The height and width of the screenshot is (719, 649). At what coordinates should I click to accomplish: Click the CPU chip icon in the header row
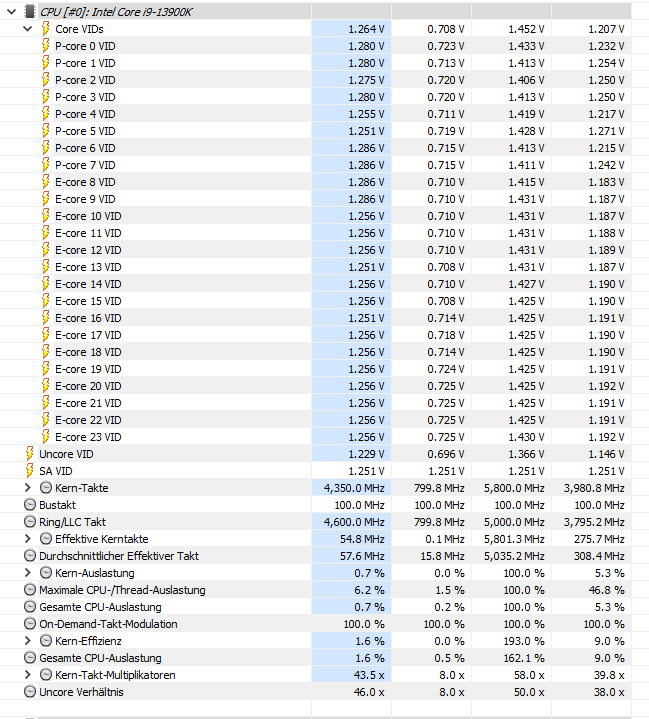tap(30, 11)
